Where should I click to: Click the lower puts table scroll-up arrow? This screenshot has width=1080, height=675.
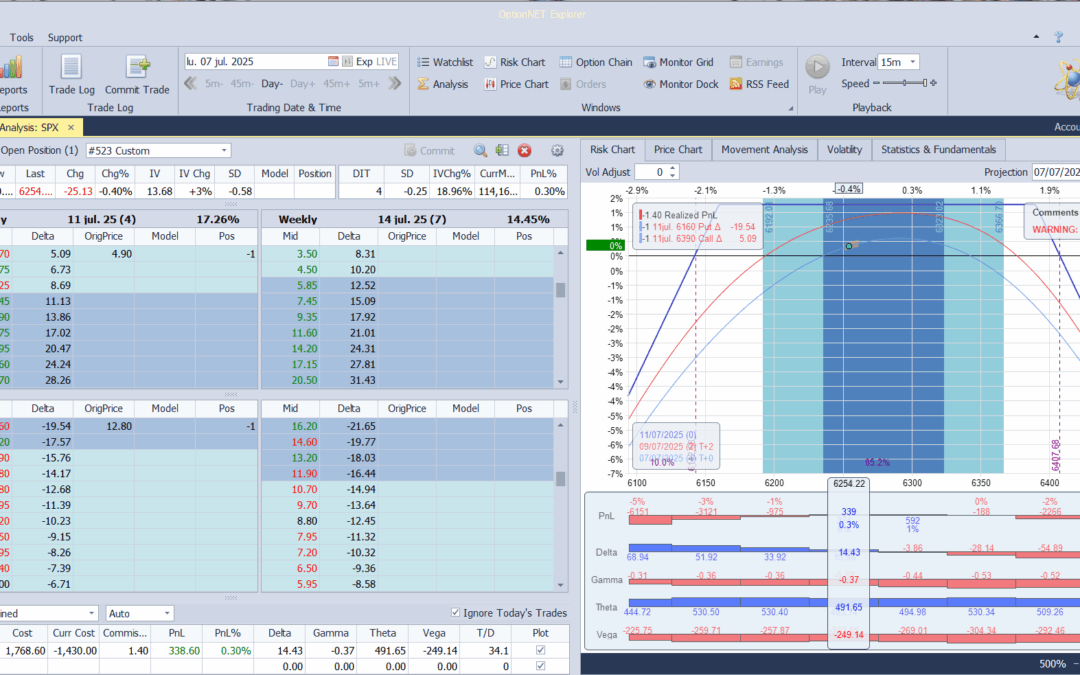(561, 425)
